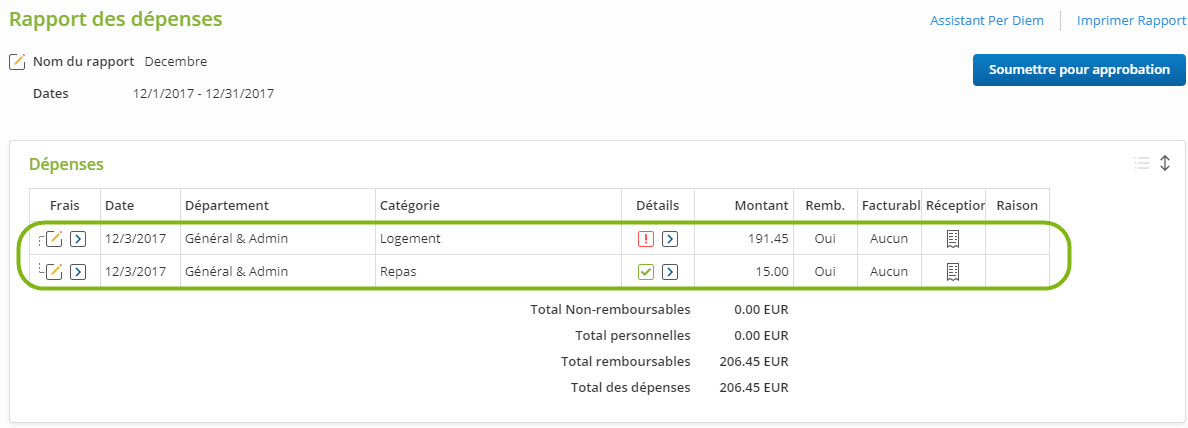Click the sort arrows icon in Dépenses

point(1165,163)
